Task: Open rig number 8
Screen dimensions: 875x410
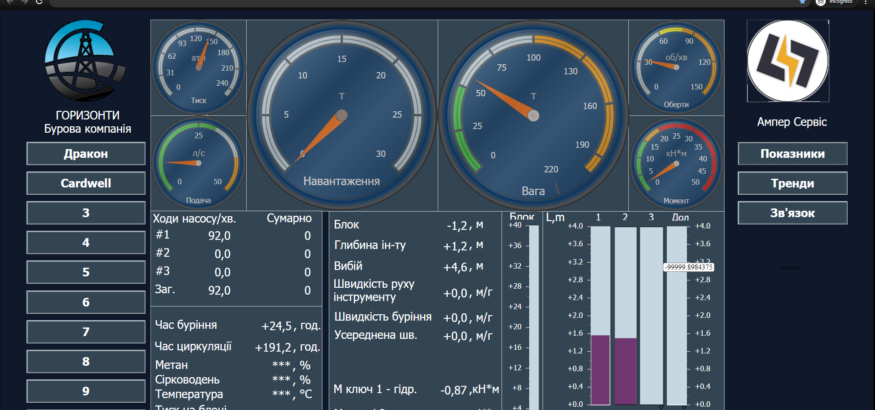Action: [x=86, y=361]
